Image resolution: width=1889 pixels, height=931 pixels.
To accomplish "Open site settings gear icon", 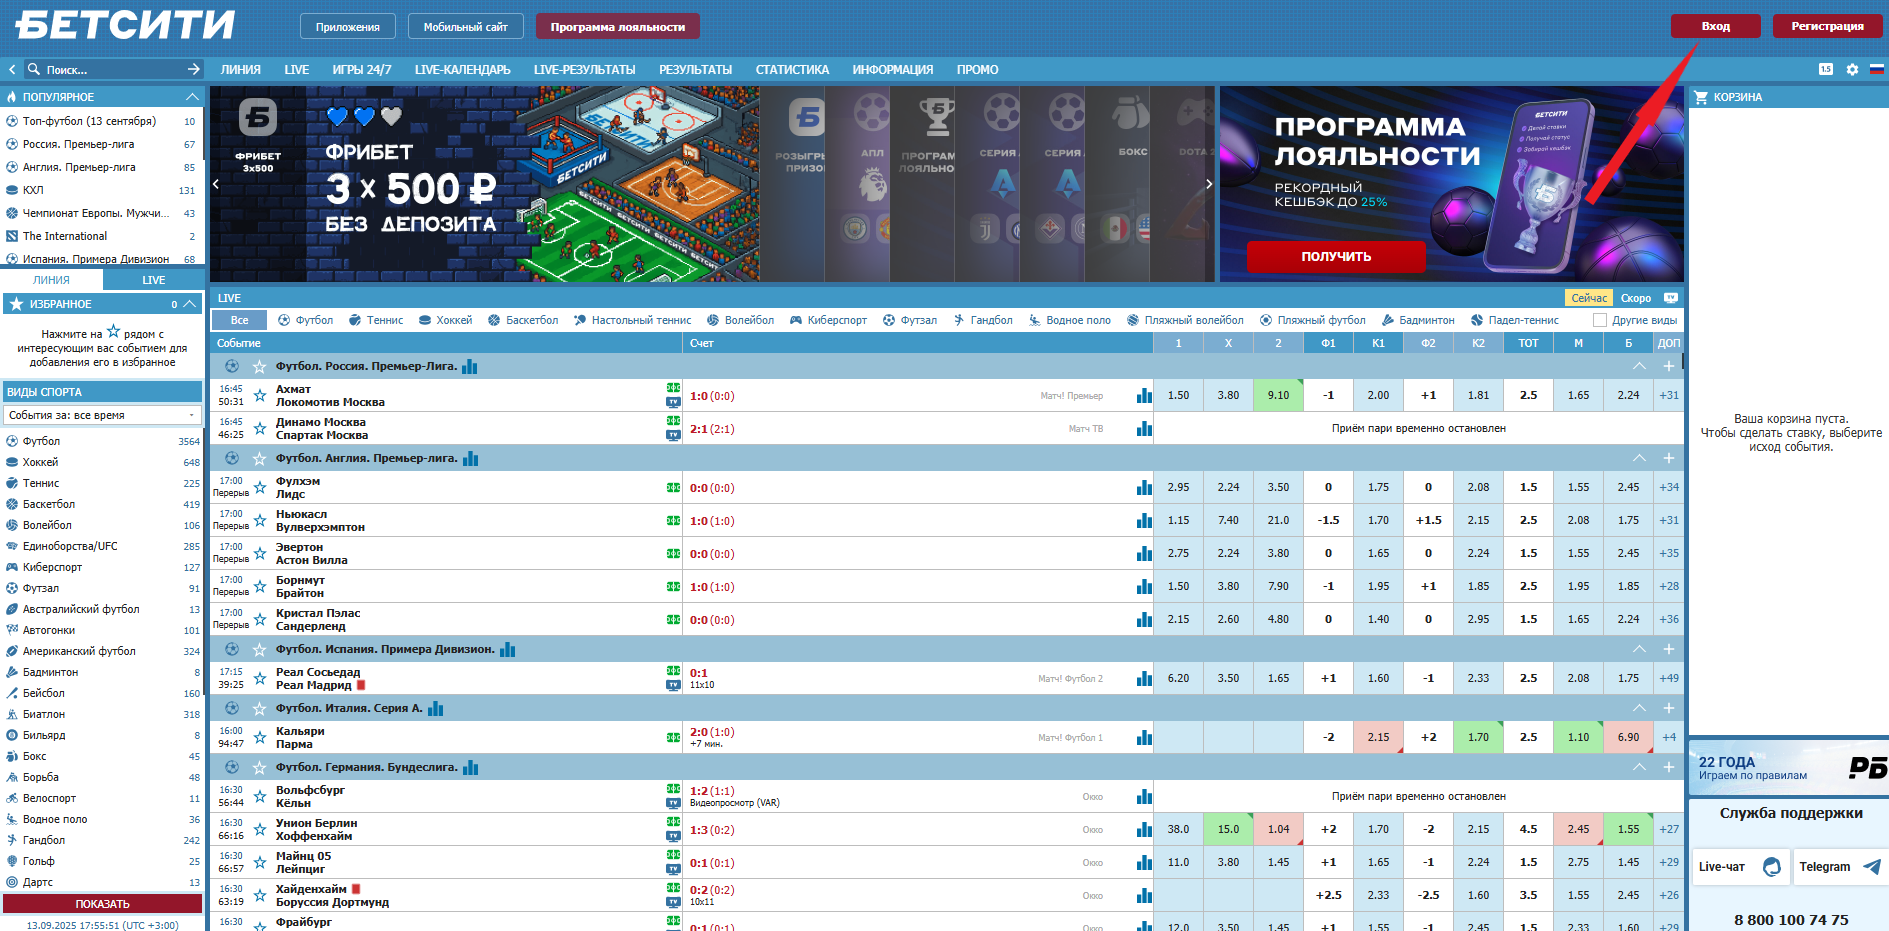I will pyautogui.click(x=1852, y=69).
